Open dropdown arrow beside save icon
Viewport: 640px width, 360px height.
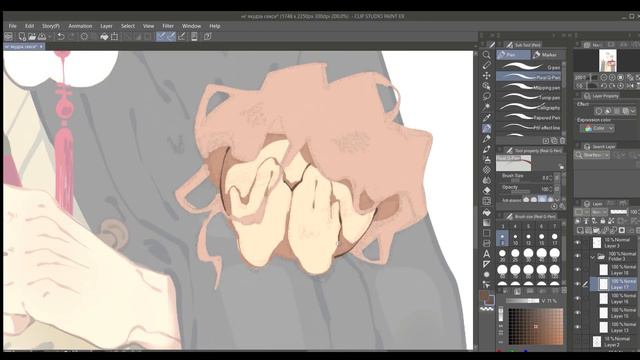click(x=50, y=36)
